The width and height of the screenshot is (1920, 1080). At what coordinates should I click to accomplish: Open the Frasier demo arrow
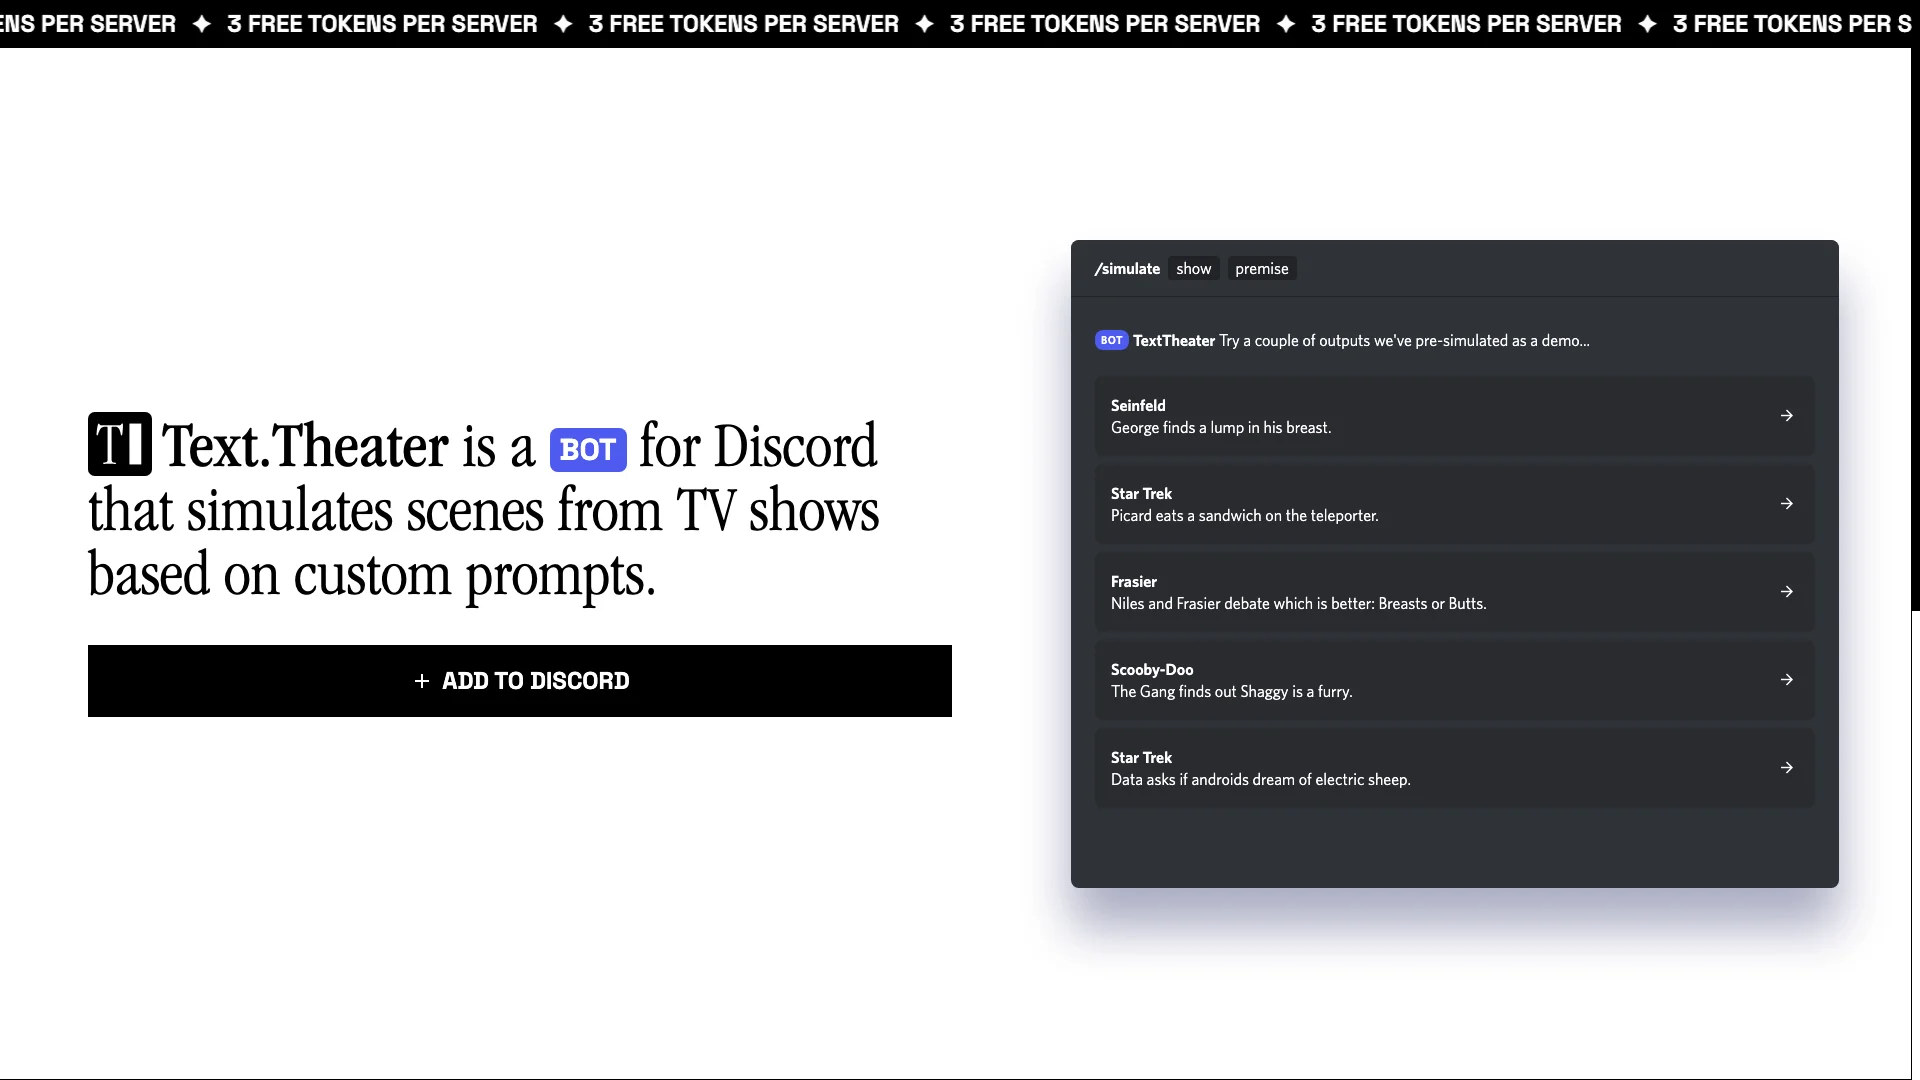click(x=1787, y=592)
